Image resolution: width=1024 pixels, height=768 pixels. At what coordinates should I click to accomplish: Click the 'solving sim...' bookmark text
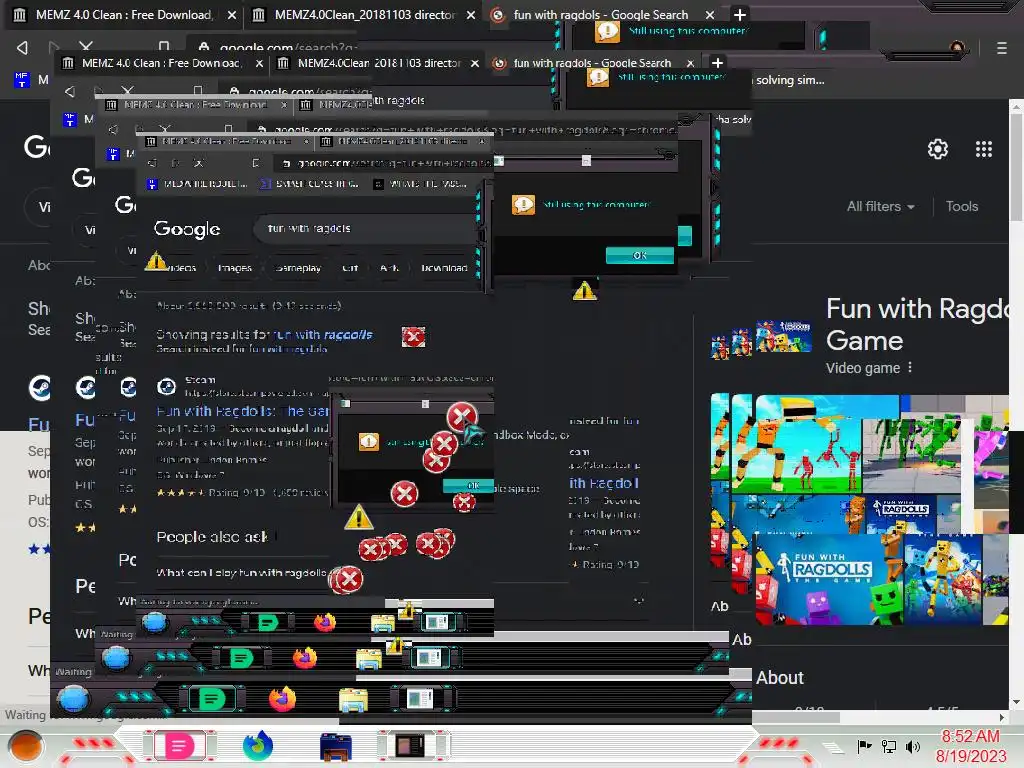point(790,80)
